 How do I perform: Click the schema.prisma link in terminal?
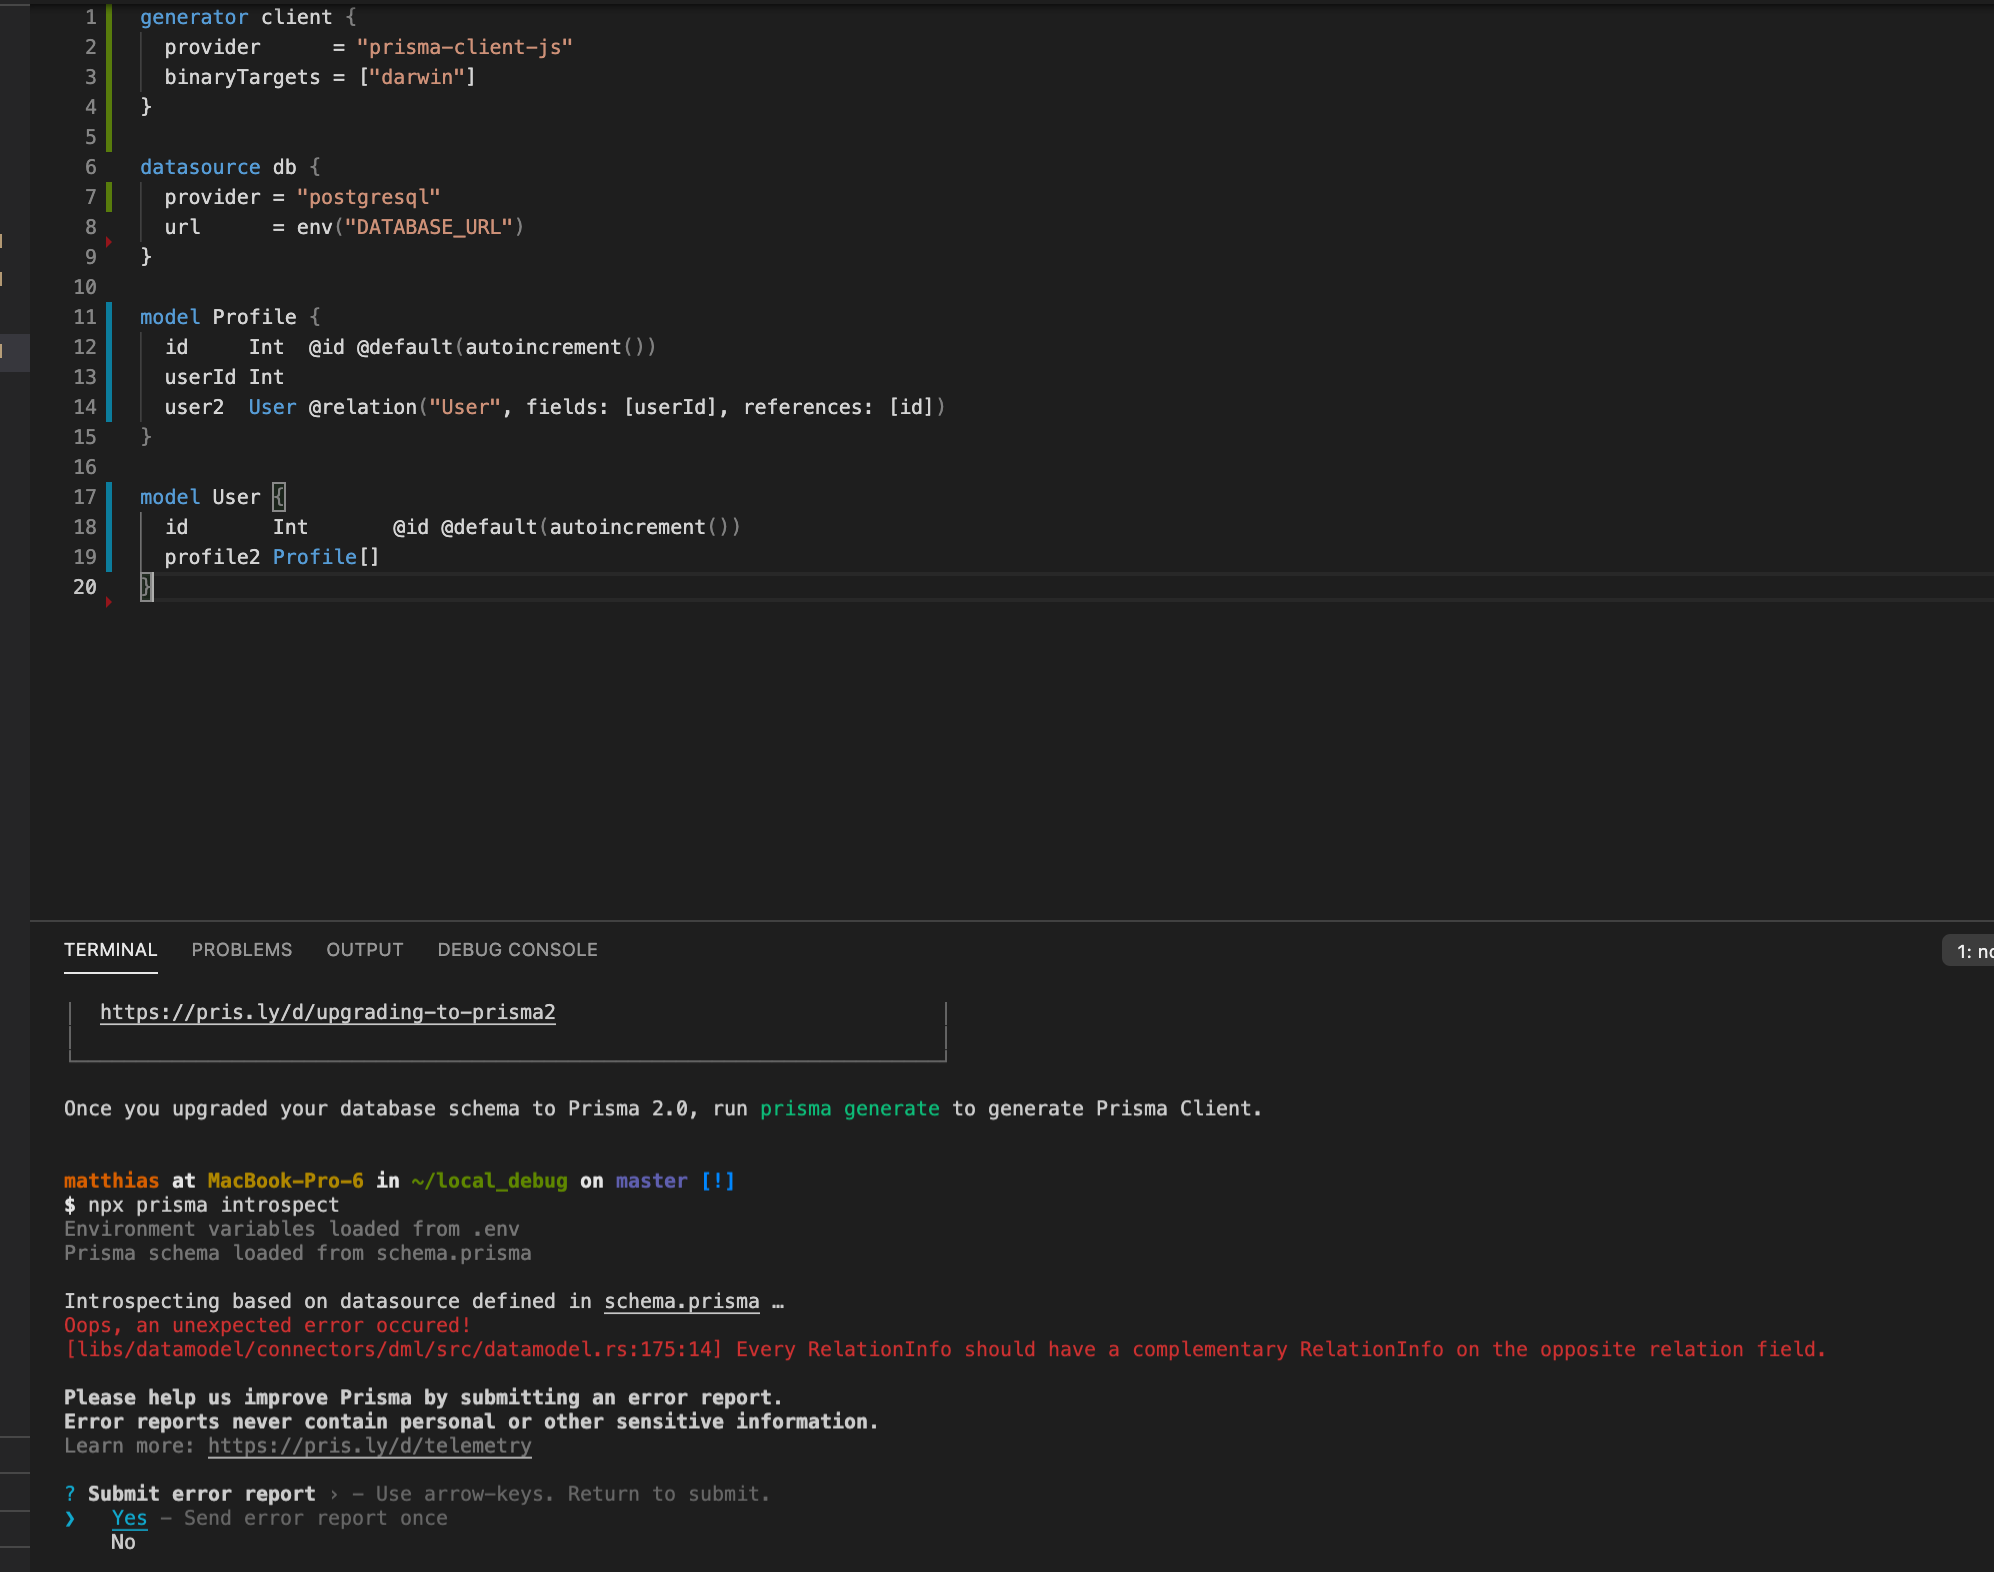tap(681, 1301)
